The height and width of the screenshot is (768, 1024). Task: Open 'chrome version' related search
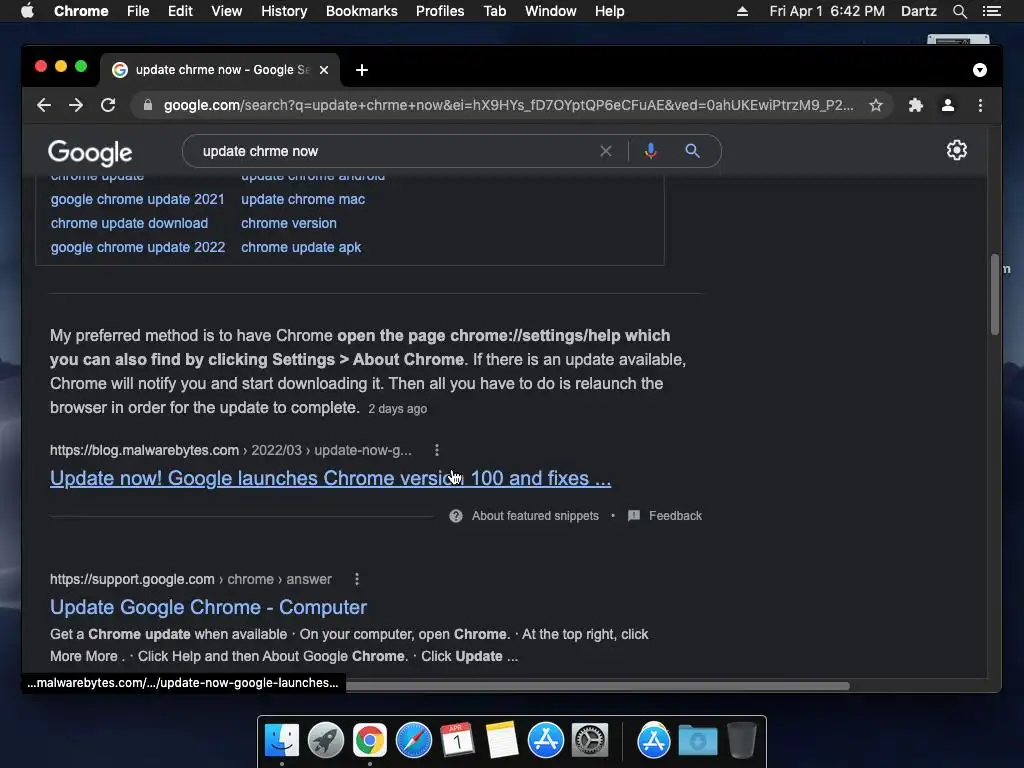(289, 223)
